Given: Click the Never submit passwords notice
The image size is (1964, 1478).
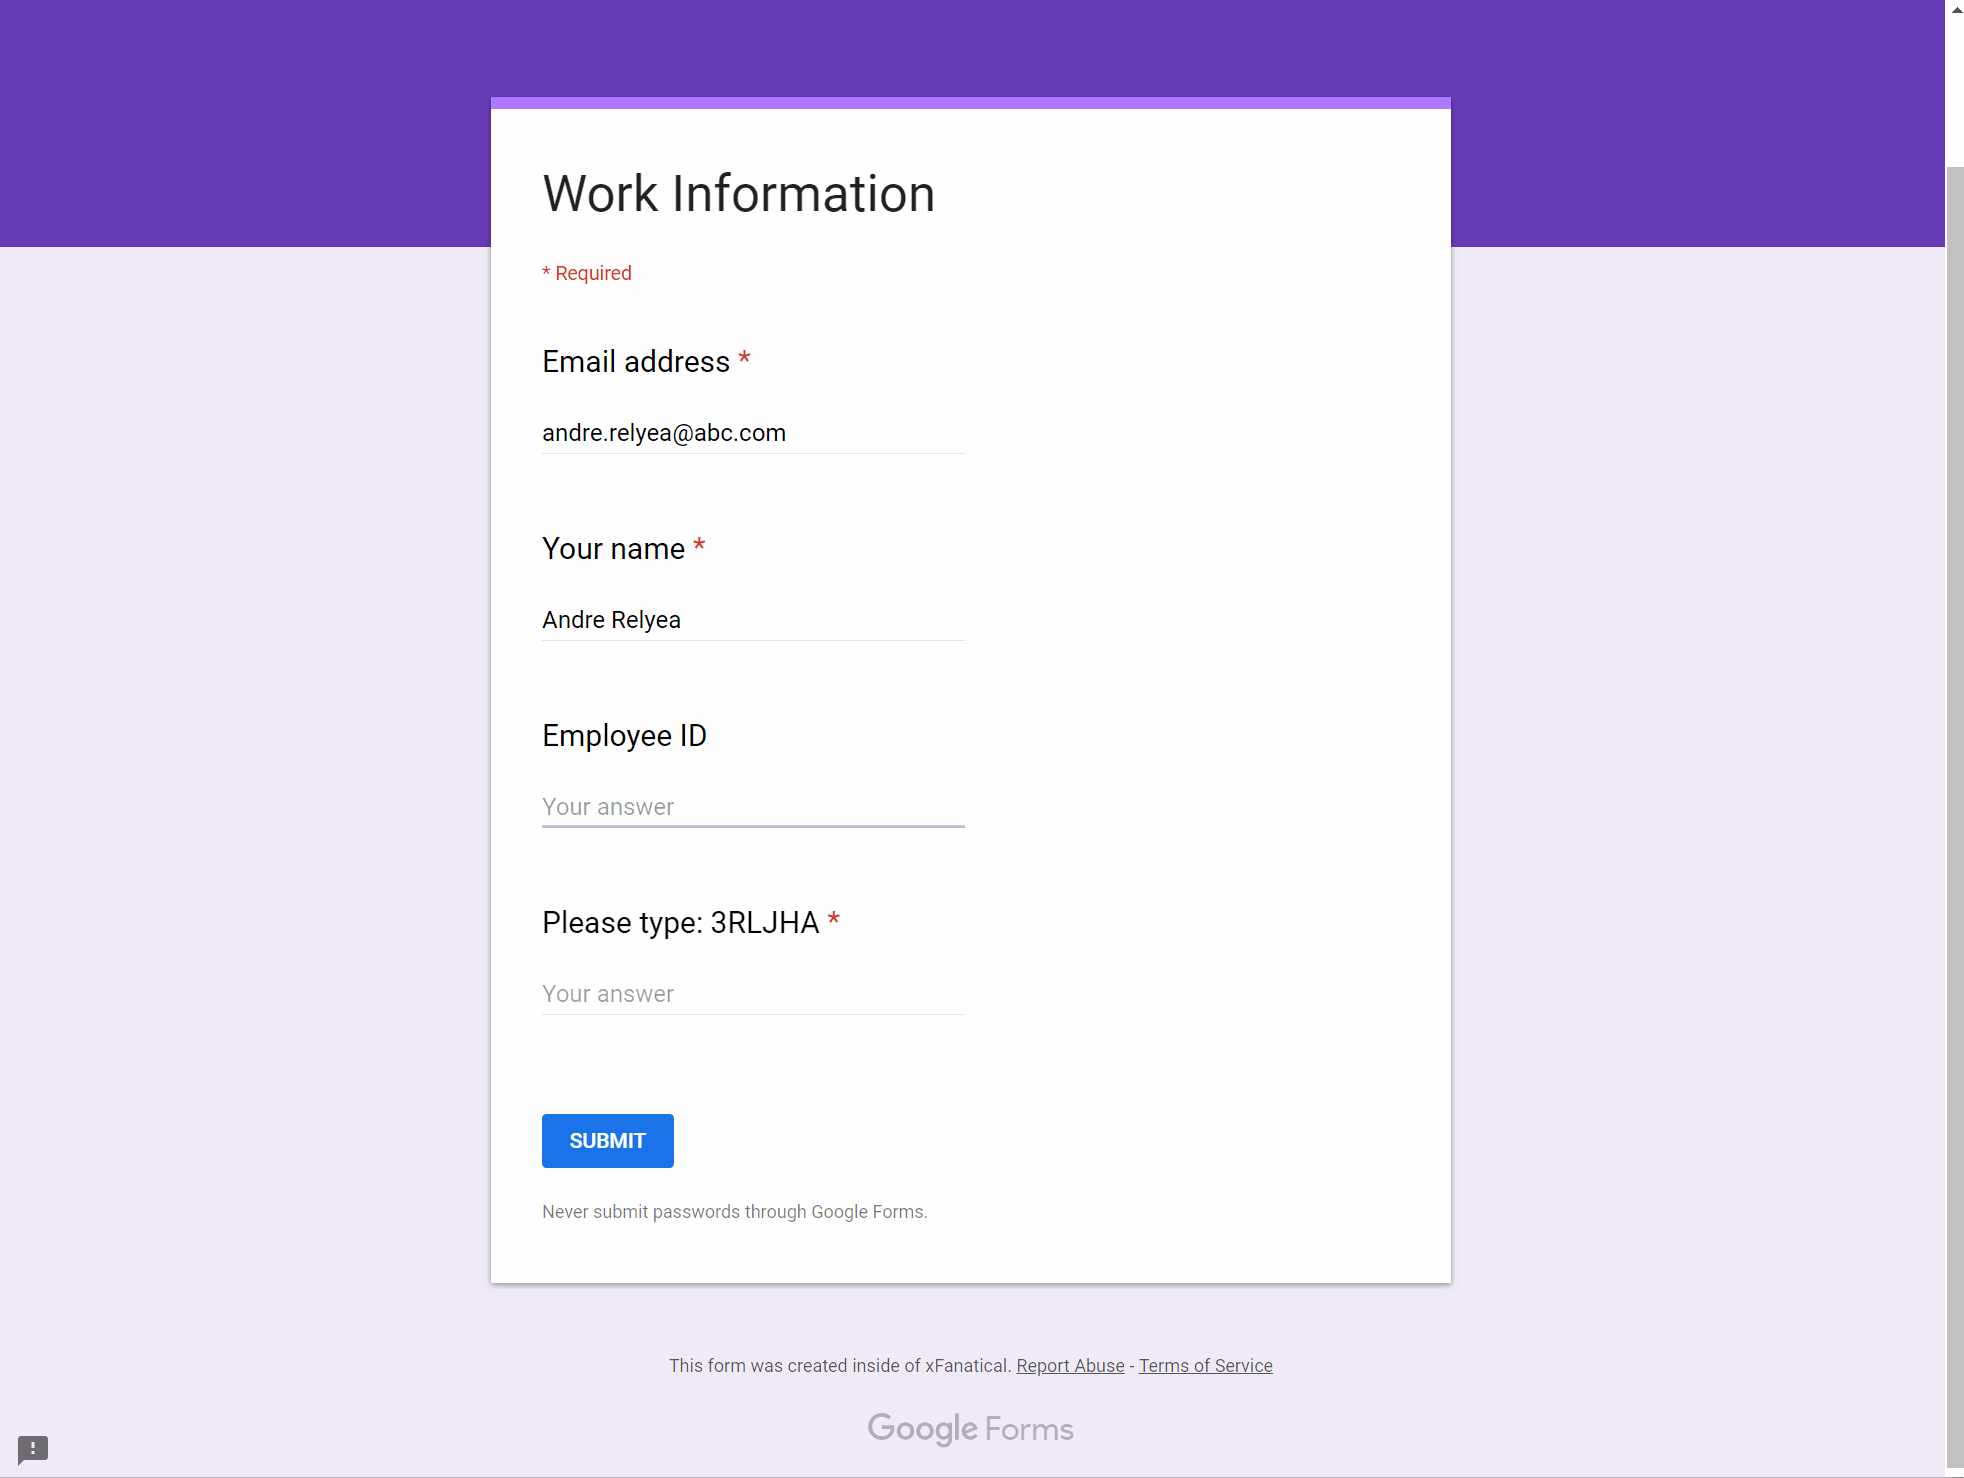Looking at the screenshot, I should tap(734, 1211).
